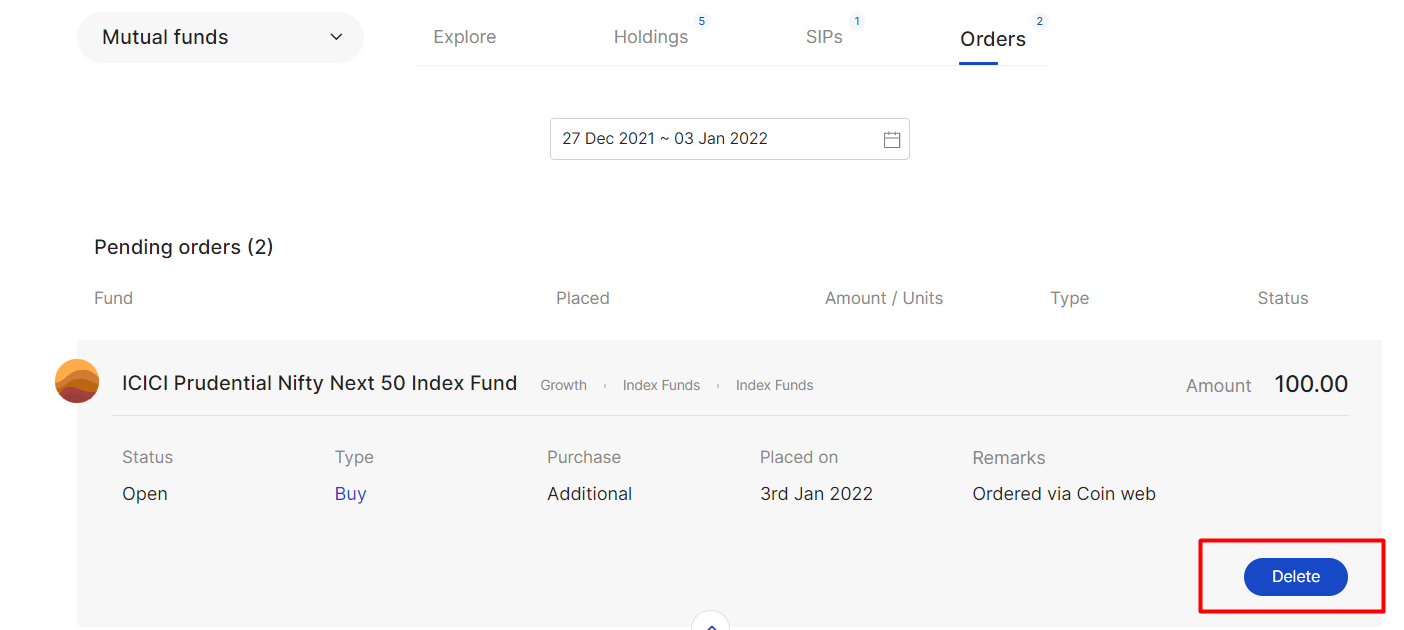
Task: Click the 100.00 amount value
Action: [x=1311, y=384]
